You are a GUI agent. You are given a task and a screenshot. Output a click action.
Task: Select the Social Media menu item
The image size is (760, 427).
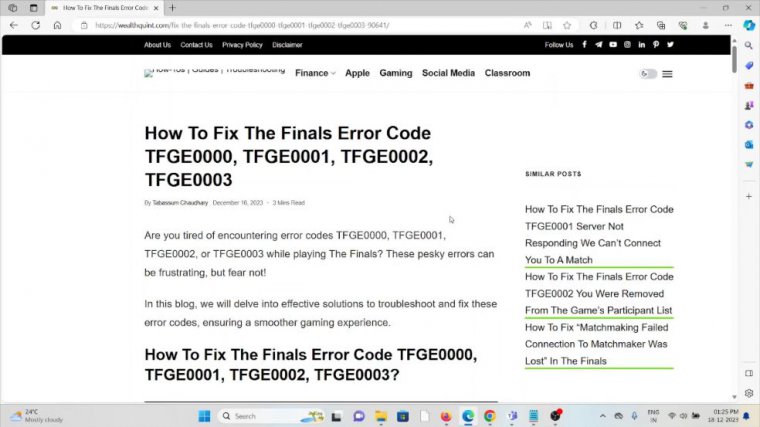[x=448, y=73]
